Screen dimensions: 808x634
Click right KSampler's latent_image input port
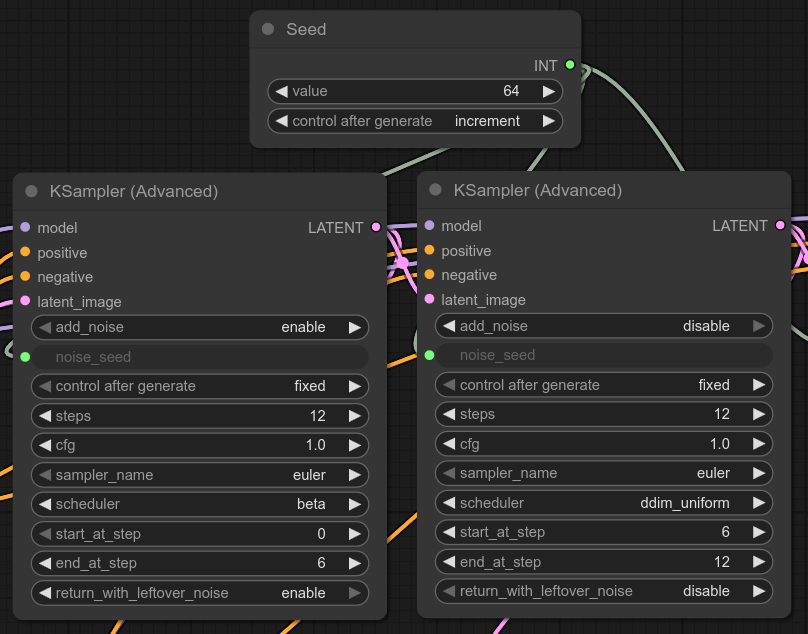(x=429, y=299)
